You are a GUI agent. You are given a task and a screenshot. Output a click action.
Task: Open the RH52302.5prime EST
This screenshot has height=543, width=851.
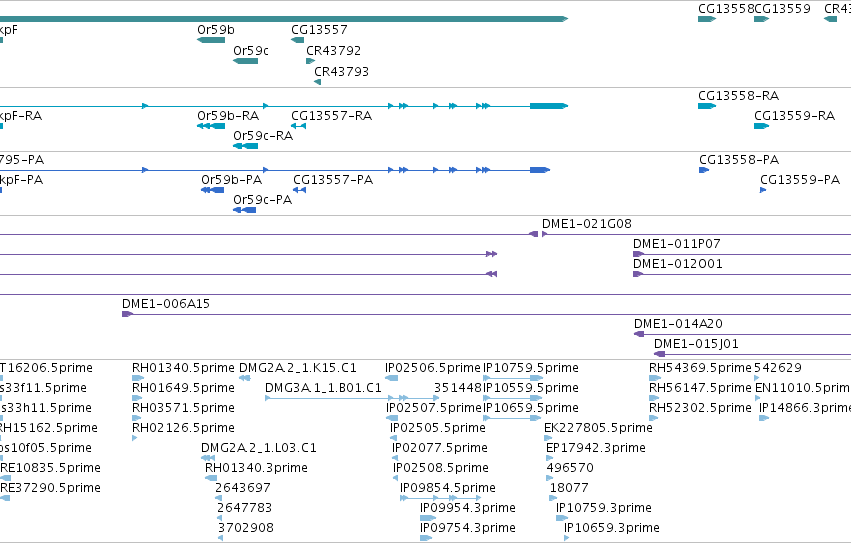(653, 418)
